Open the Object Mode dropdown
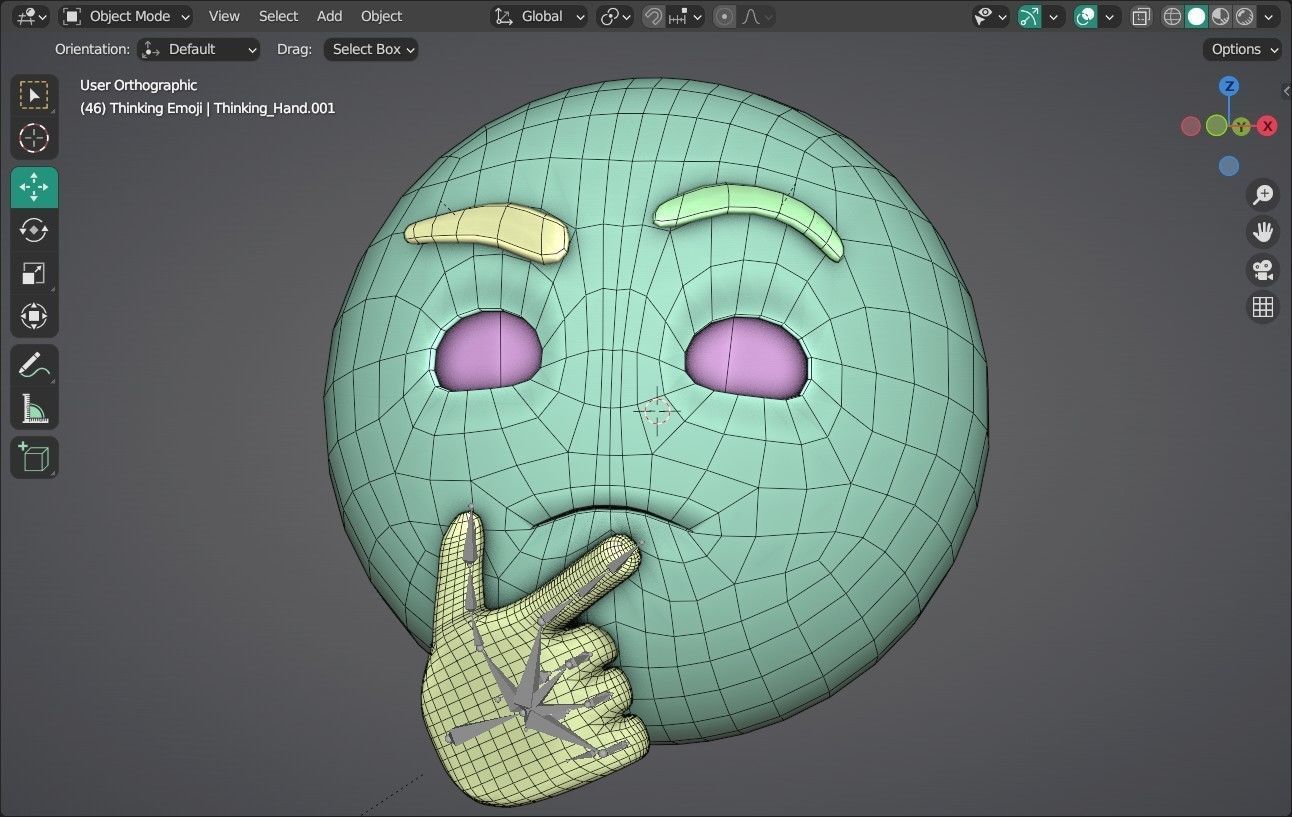The width and height of the screenshot is (1292, 817). 126,16
